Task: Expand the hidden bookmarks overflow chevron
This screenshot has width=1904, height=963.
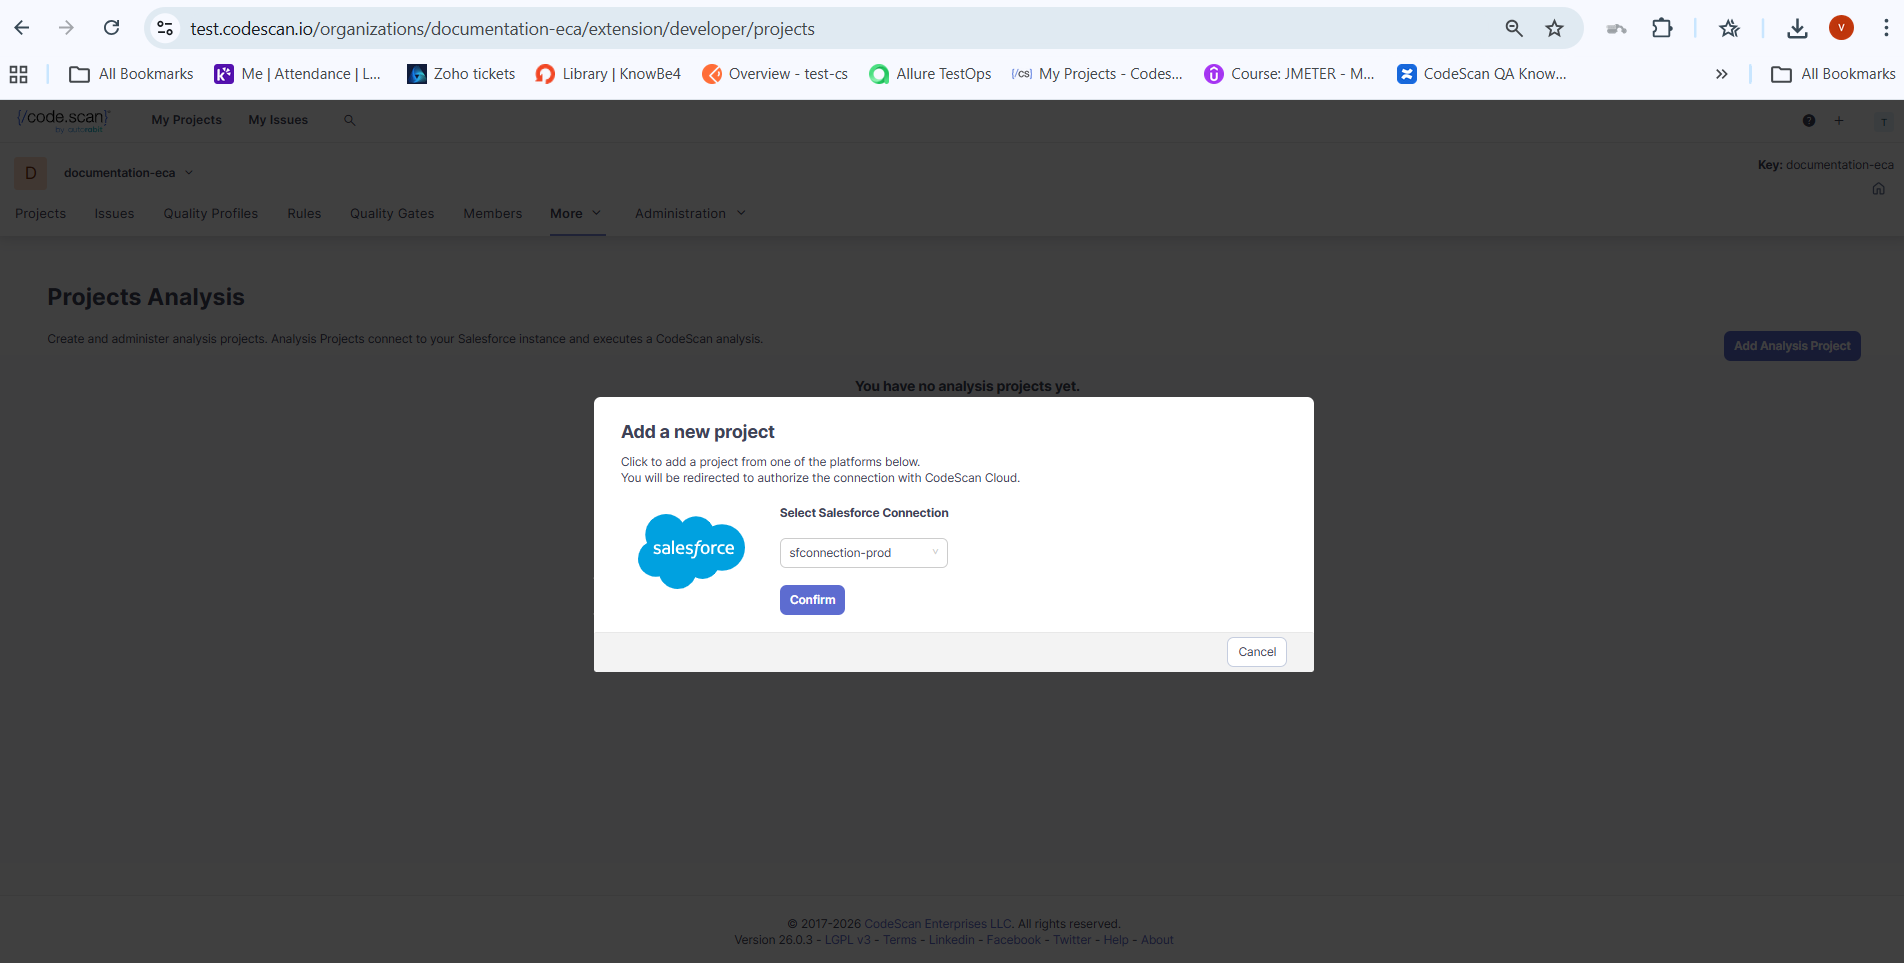Action: 1721,74
